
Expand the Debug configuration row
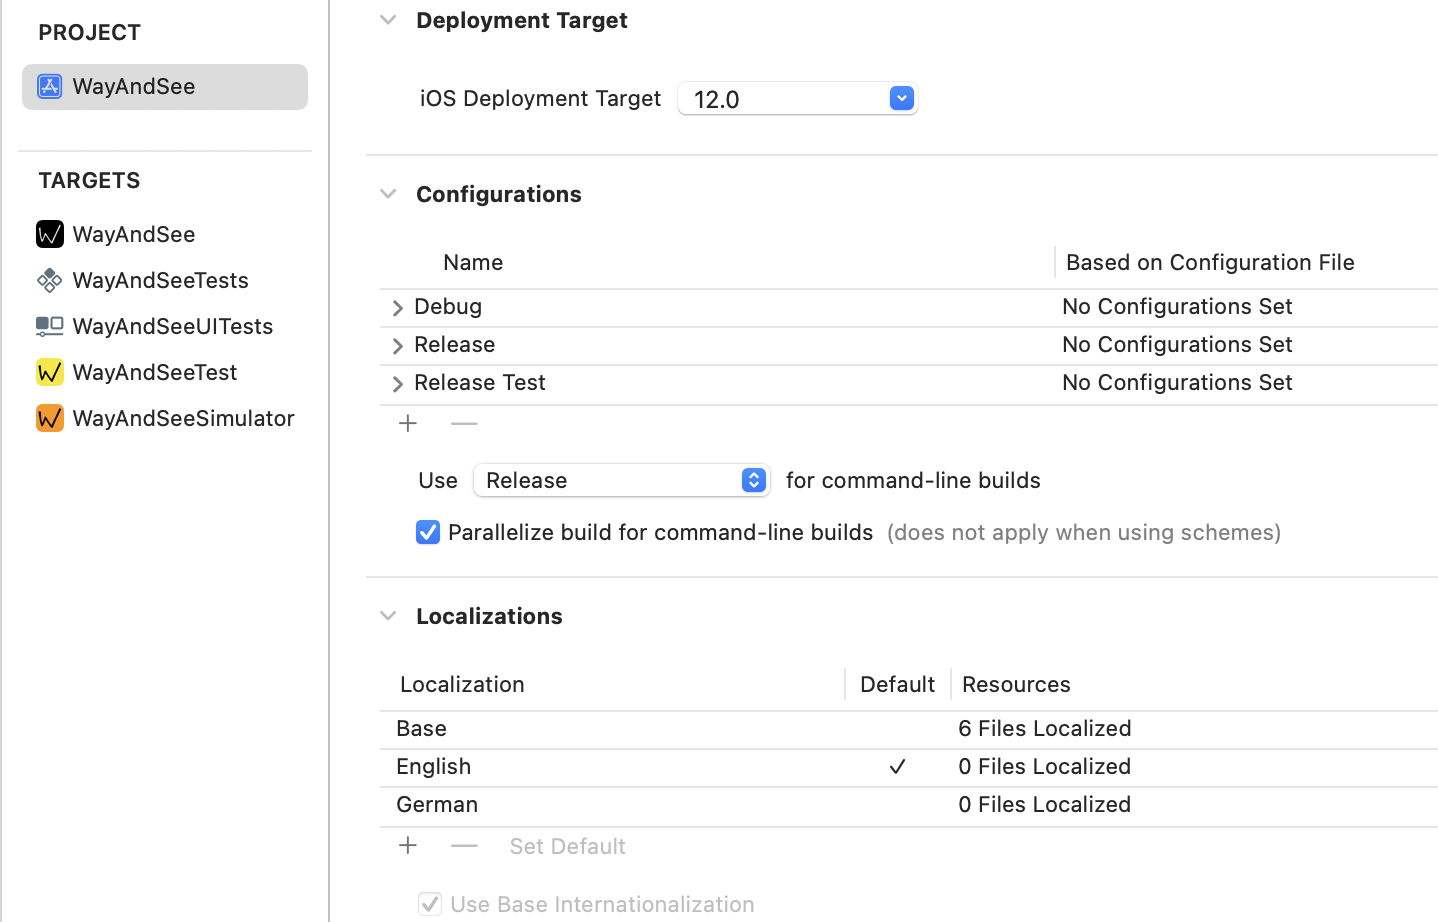398,308
